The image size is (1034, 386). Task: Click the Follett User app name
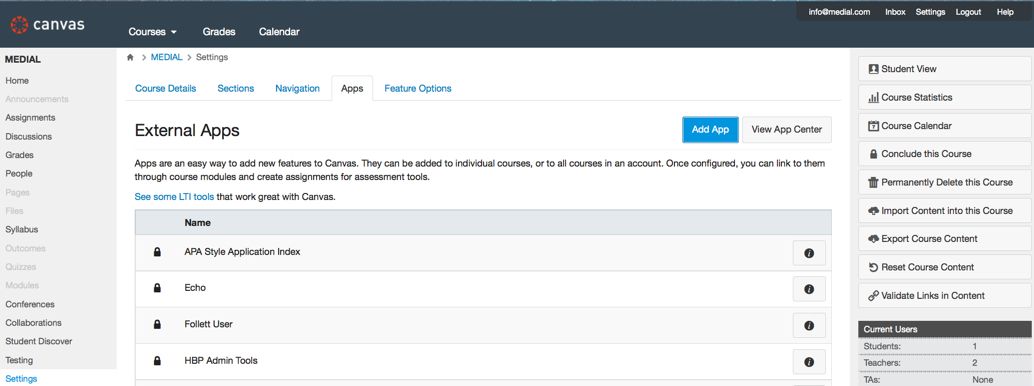point(208,325)
